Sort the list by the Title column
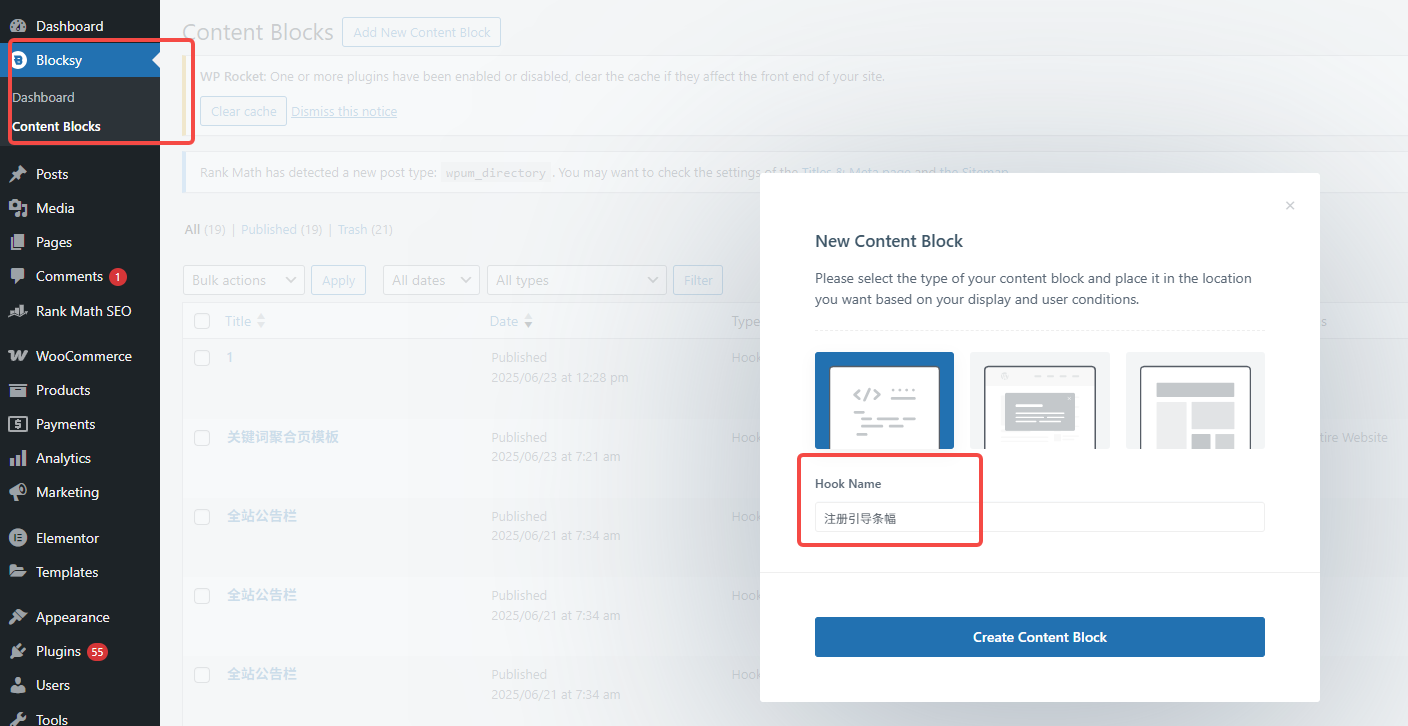 click(x=245, y=321)
